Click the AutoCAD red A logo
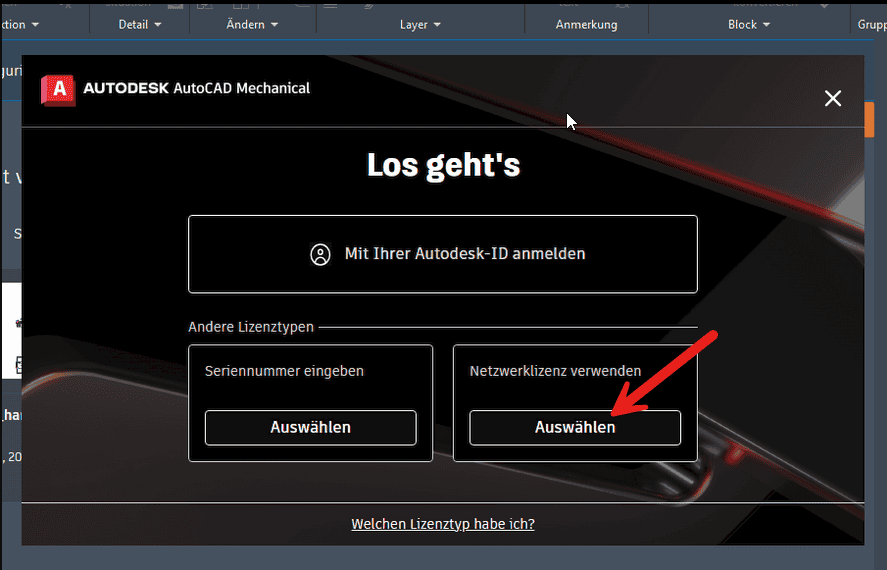 [x=58, y=89]
